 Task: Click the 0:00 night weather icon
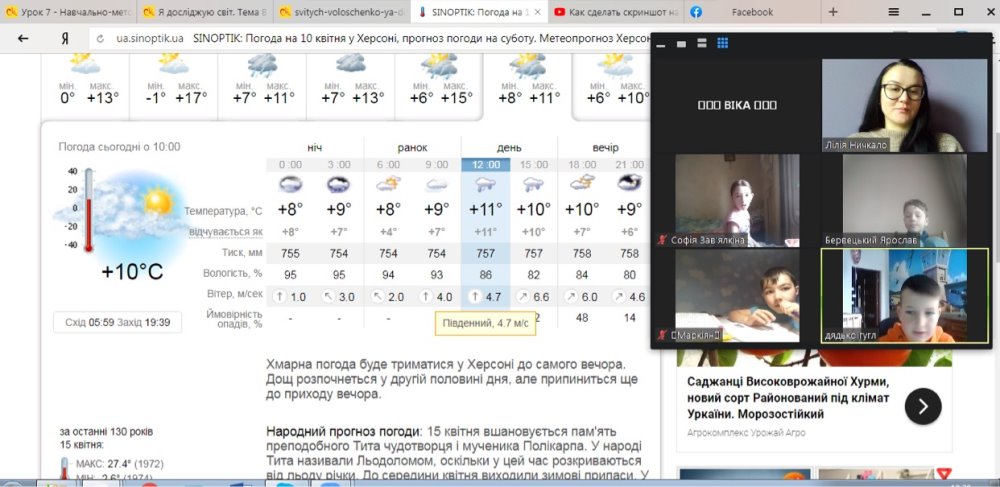pyautogui.click(x=290, y=184)
